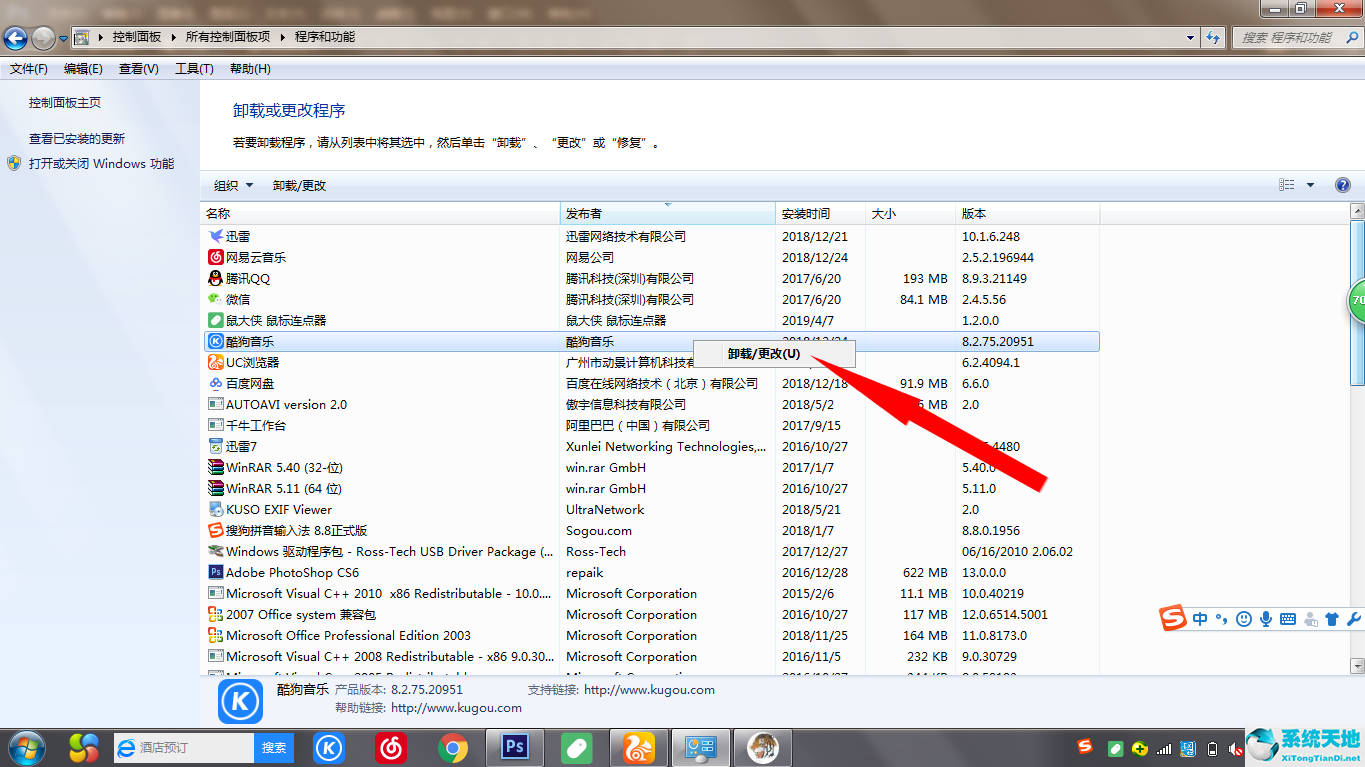Open recent pages dropdown next to forward button

64,39
